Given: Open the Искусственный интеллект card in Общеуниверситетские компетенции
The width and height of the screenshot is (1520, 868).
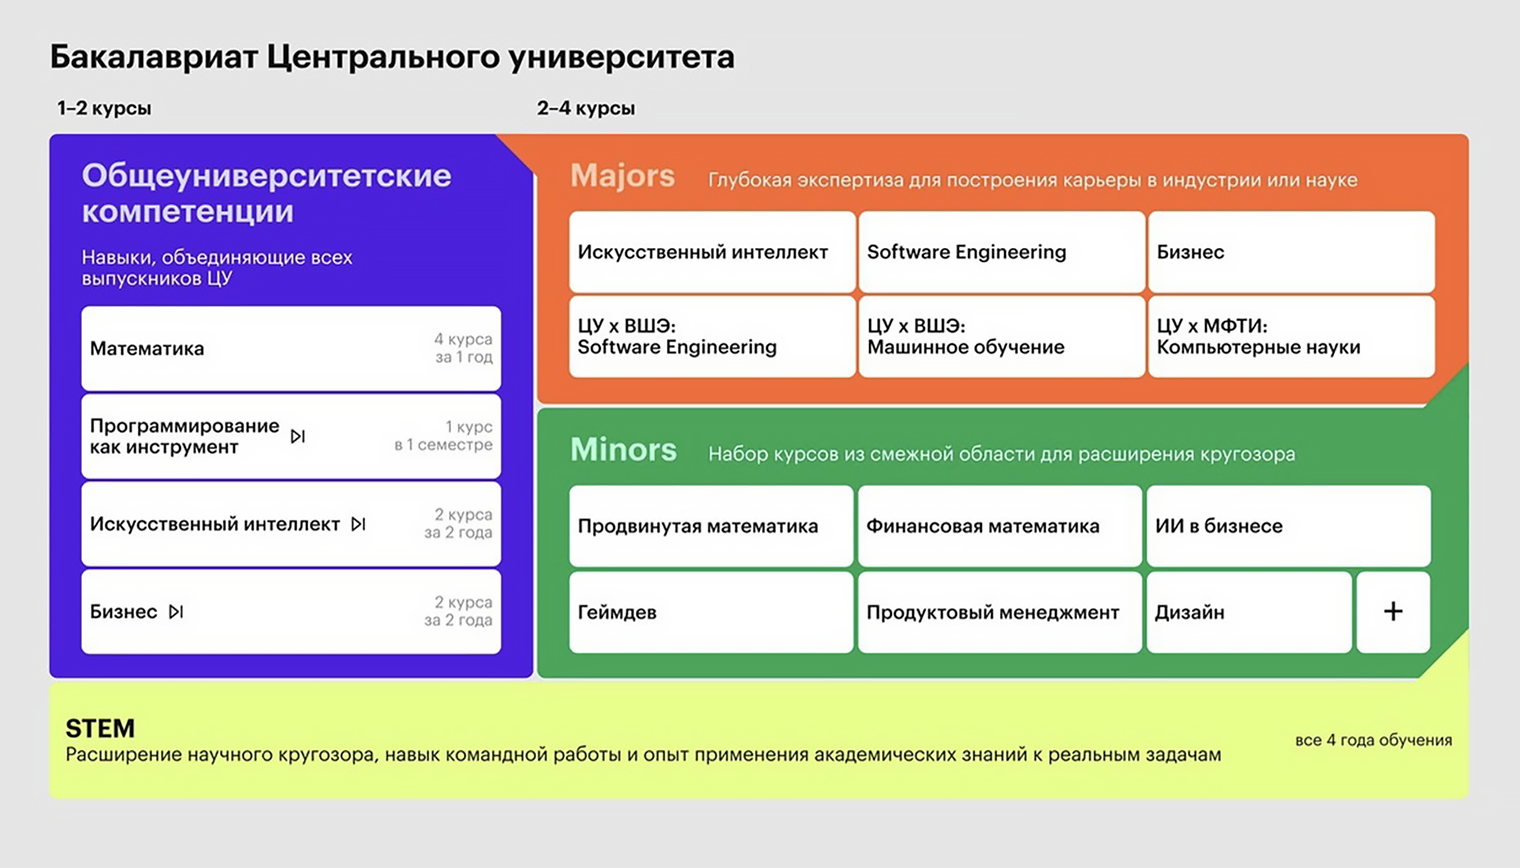Looking at the screenshot, I should coord(291,524).
